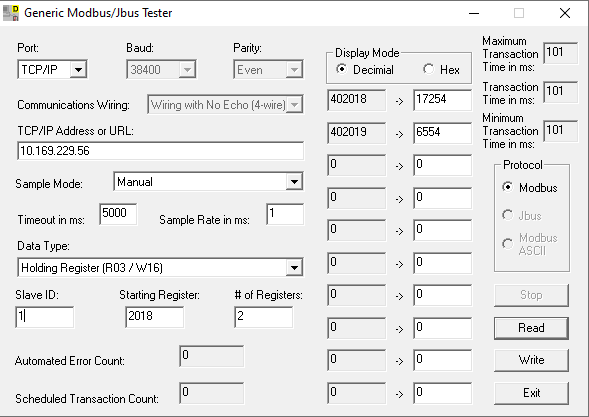Click the value field showing 6554

coord(443,132)
